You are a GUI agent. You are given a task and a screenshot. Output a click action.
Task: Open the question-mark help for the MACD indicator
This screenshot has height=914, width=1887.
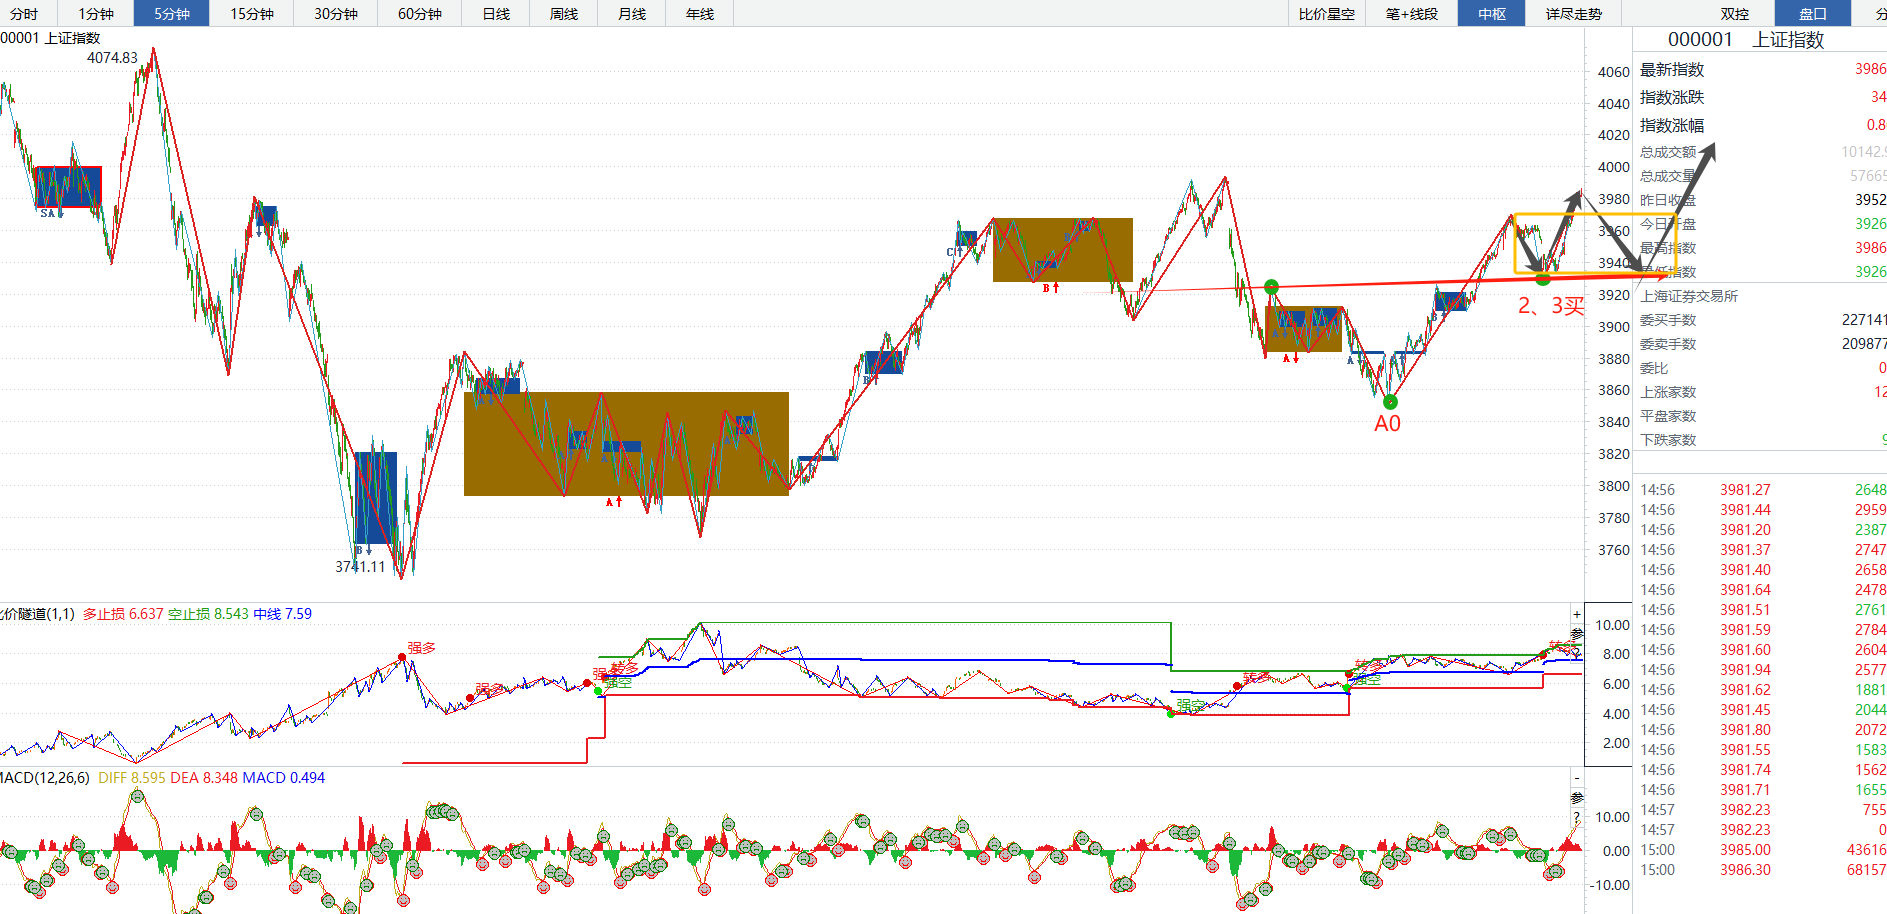point(1577,817)
